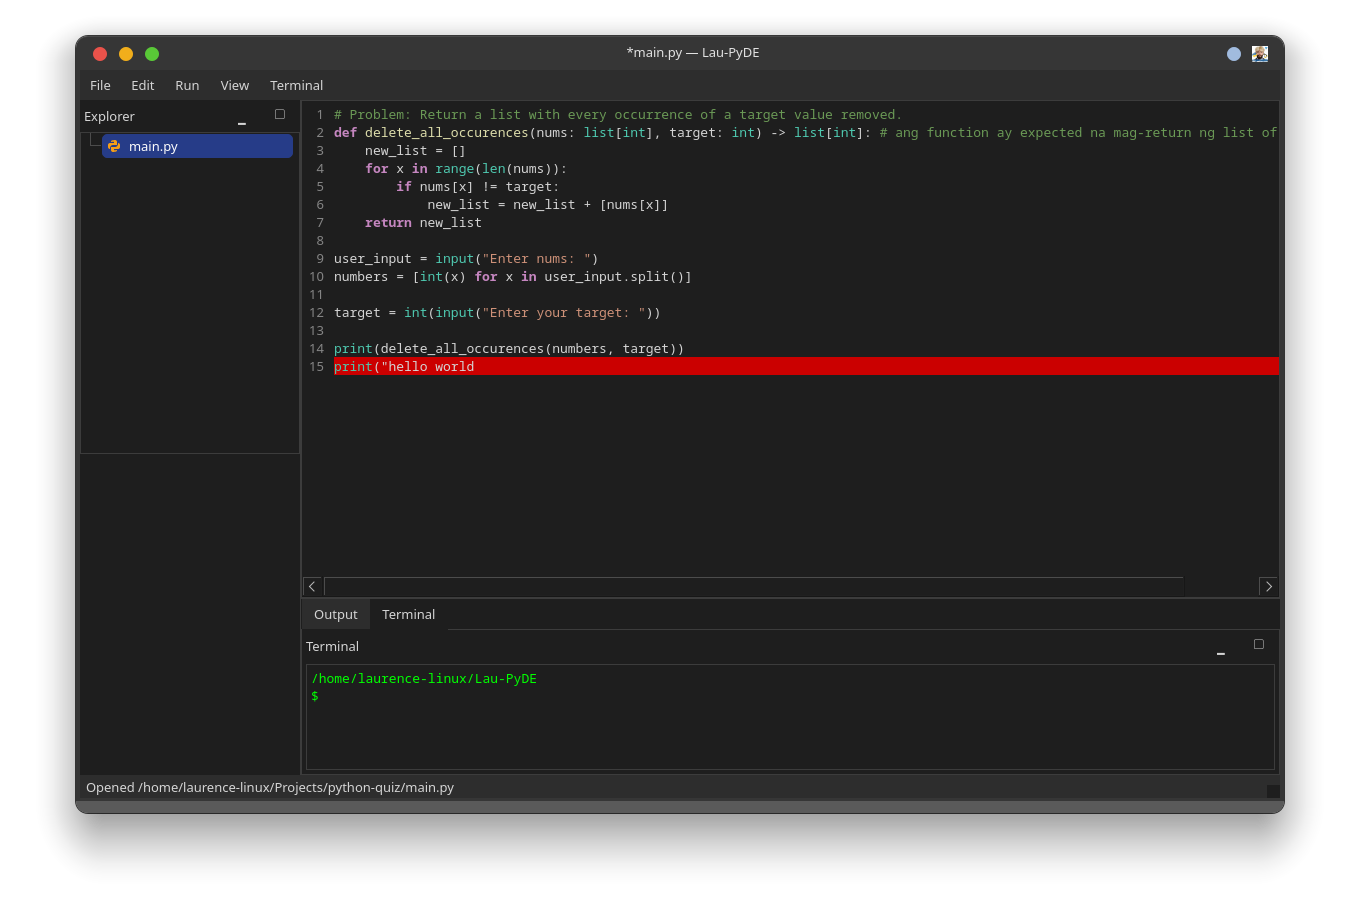This screenshot has height=899, width=1360.
Task: Minimize the Terminal panel with underscore icon
Action: tap(1221, 653)
